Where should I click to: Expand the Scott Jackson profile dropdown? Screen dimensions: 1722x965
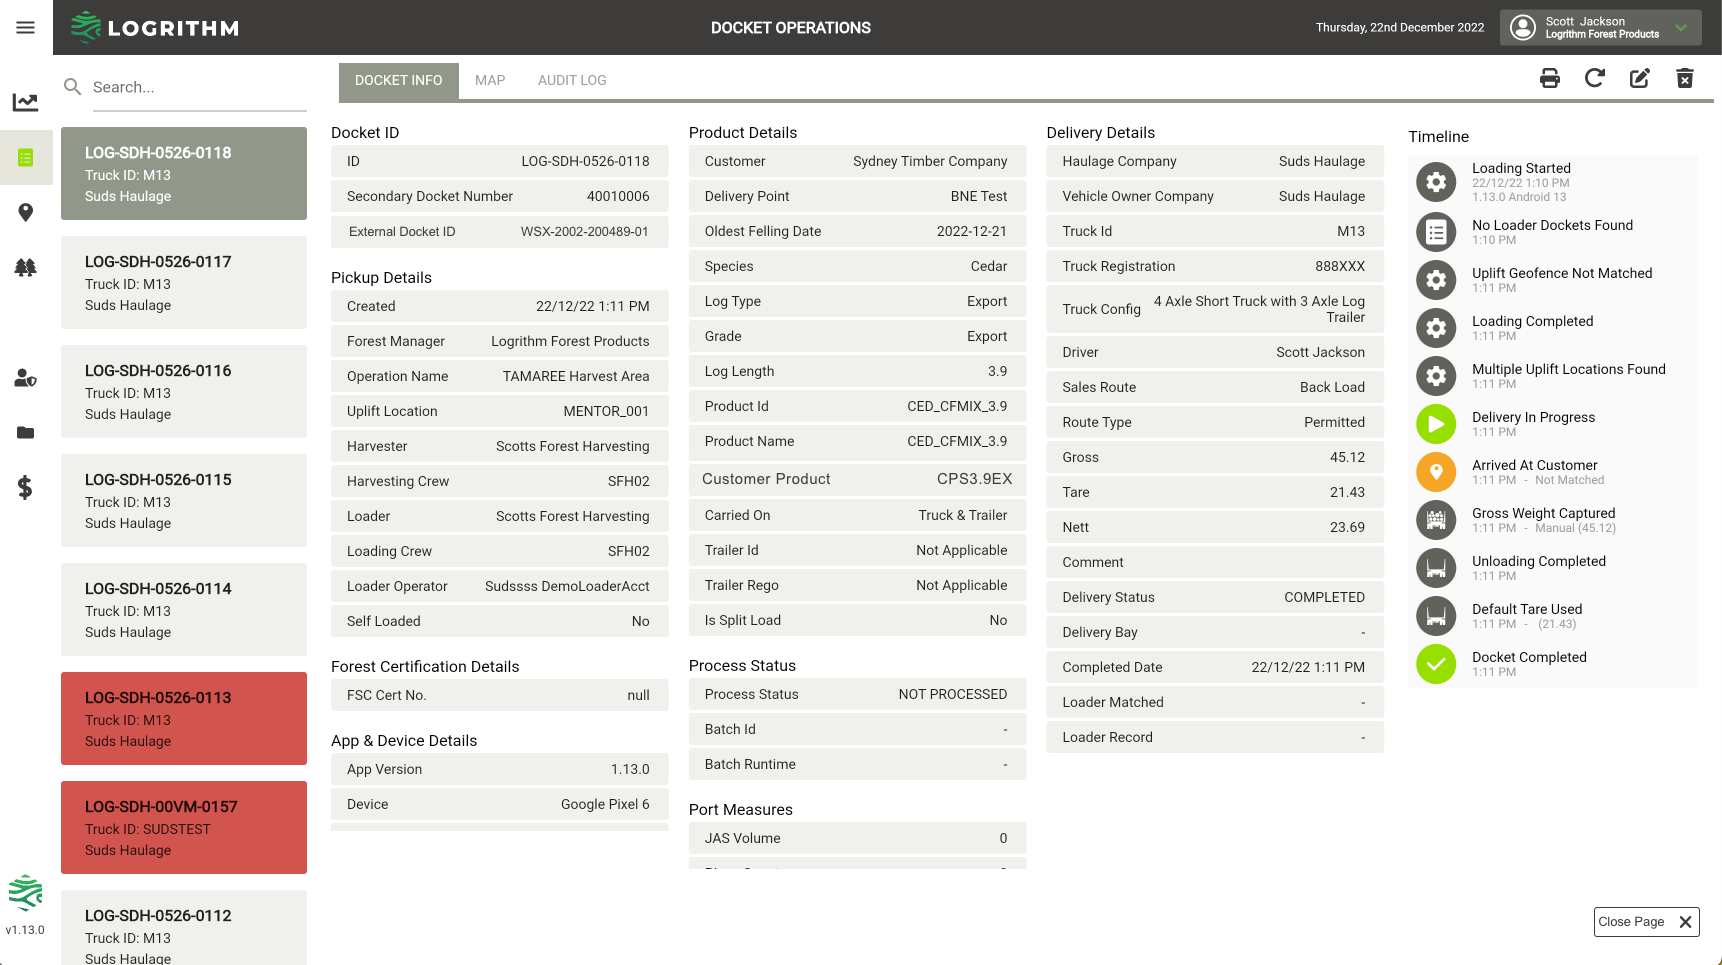pos(1600,27)
